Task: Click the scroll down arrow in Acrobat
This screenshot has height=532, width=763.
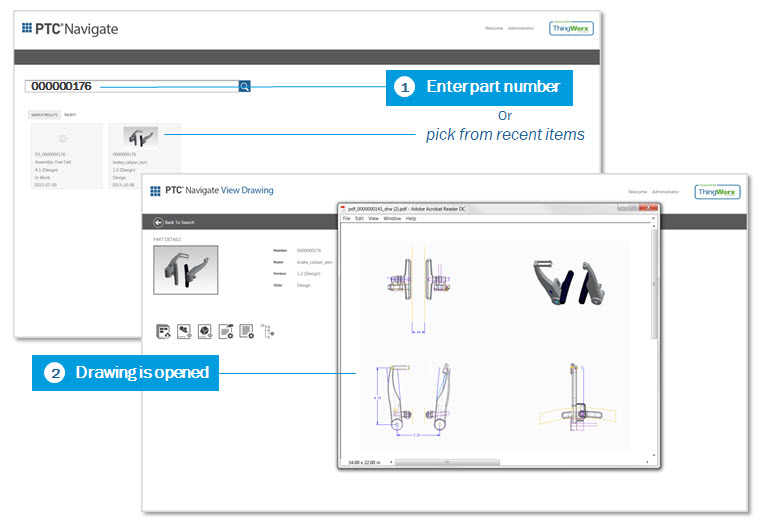Action: click(x=654, y=456)
